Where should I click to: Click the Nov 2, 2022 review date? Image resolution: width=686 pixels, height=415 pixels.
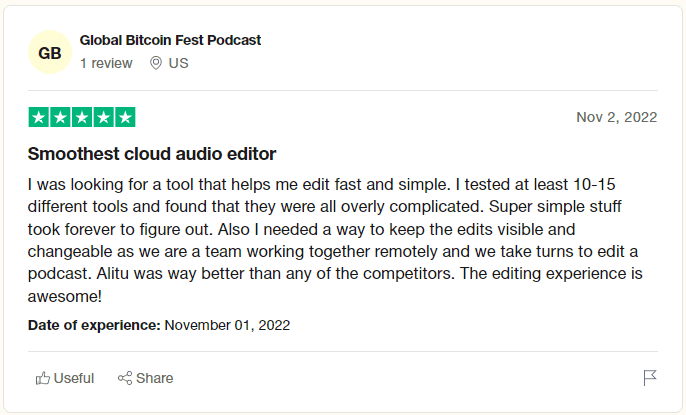pos(616,117)
